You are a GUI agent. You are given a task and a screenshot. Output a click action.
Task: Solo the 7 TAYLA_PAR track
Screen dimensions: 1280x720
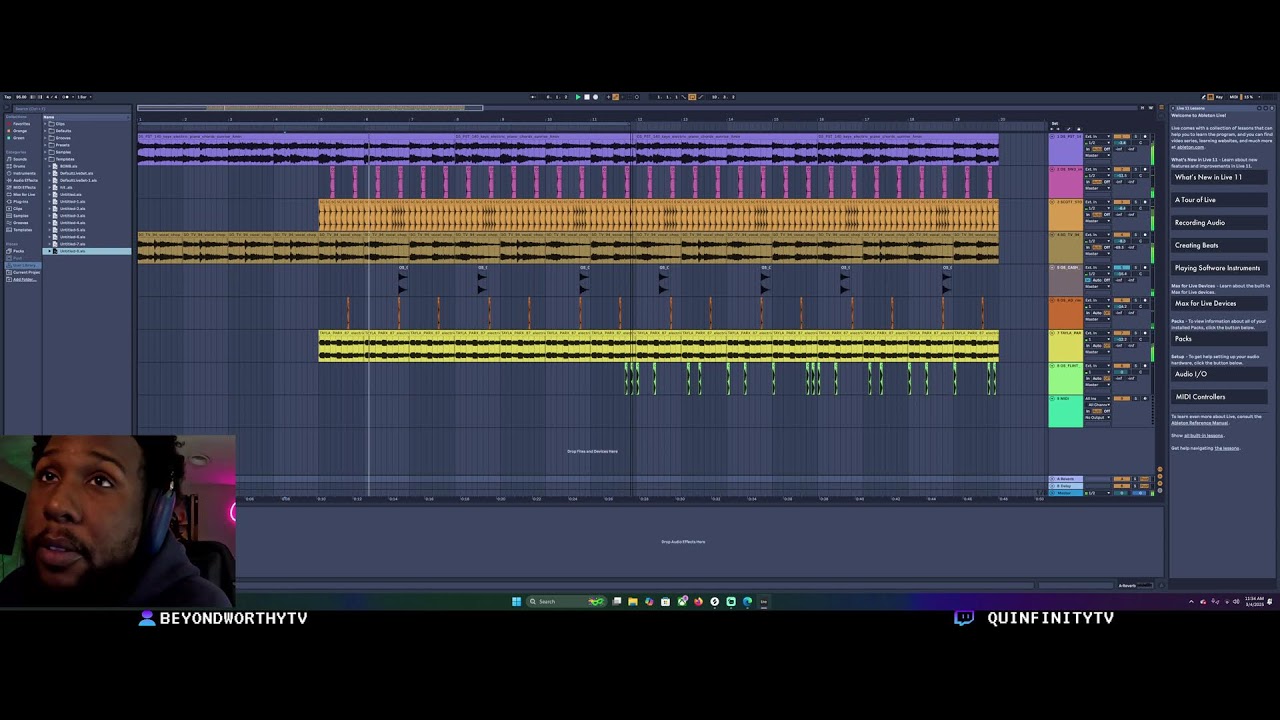[x=1136, y=333]
